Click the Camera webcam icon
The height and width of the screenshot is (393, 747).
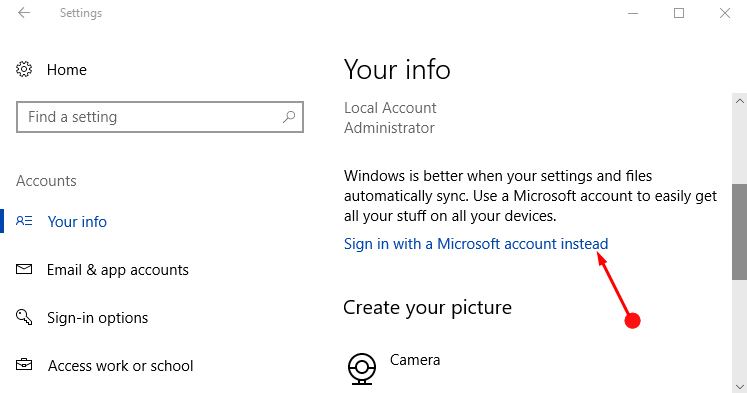(x=362, y=368)
